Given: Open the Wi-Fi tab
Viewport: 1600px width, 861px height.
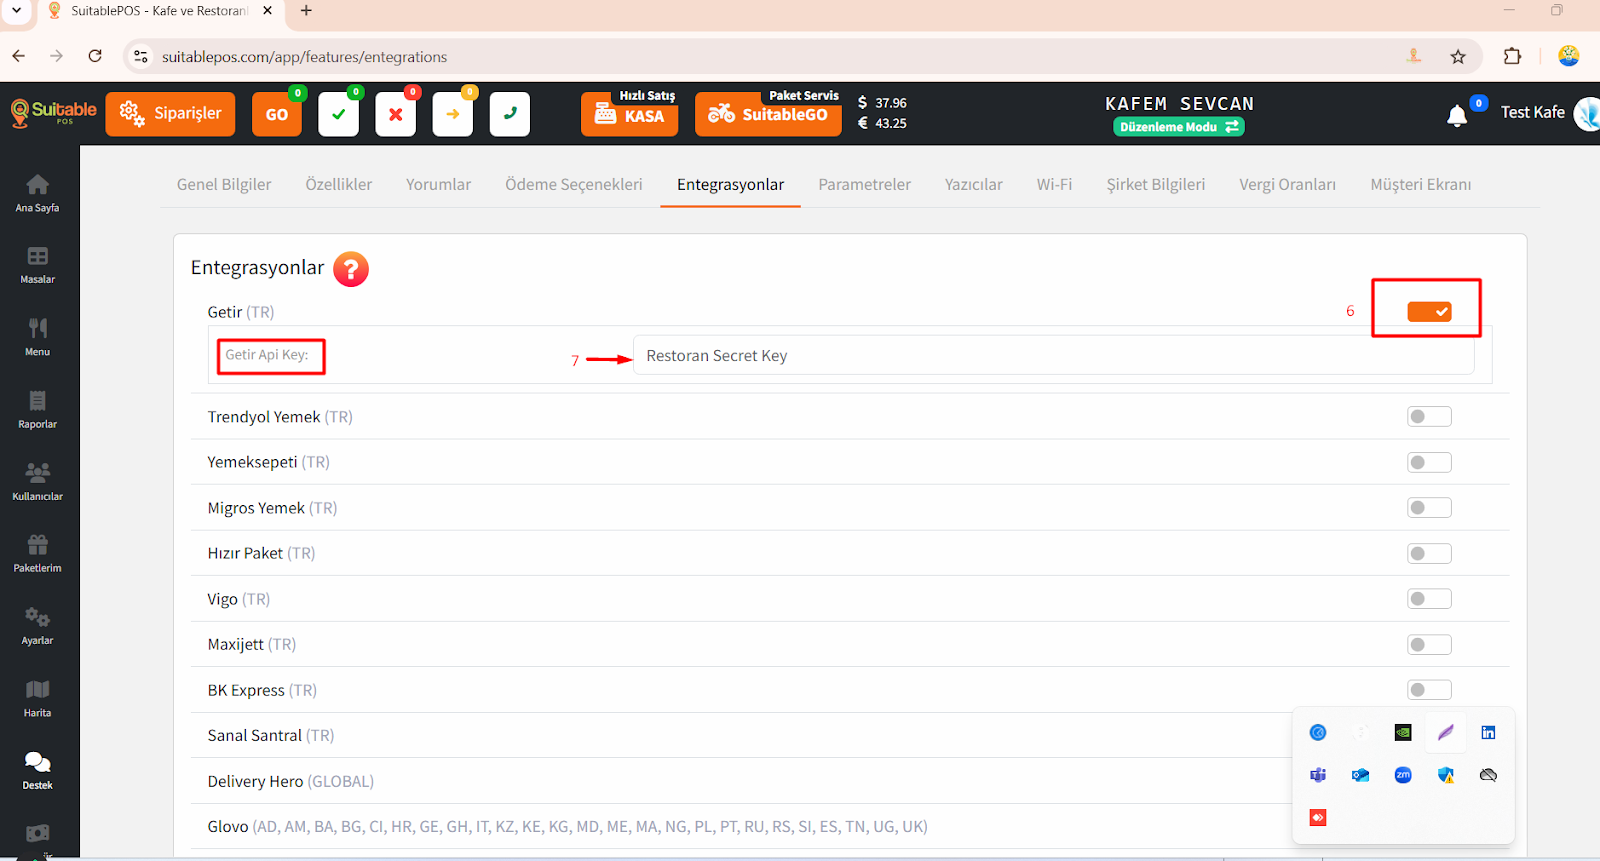Looking at the screenshot, I should tap(1054, 184).
